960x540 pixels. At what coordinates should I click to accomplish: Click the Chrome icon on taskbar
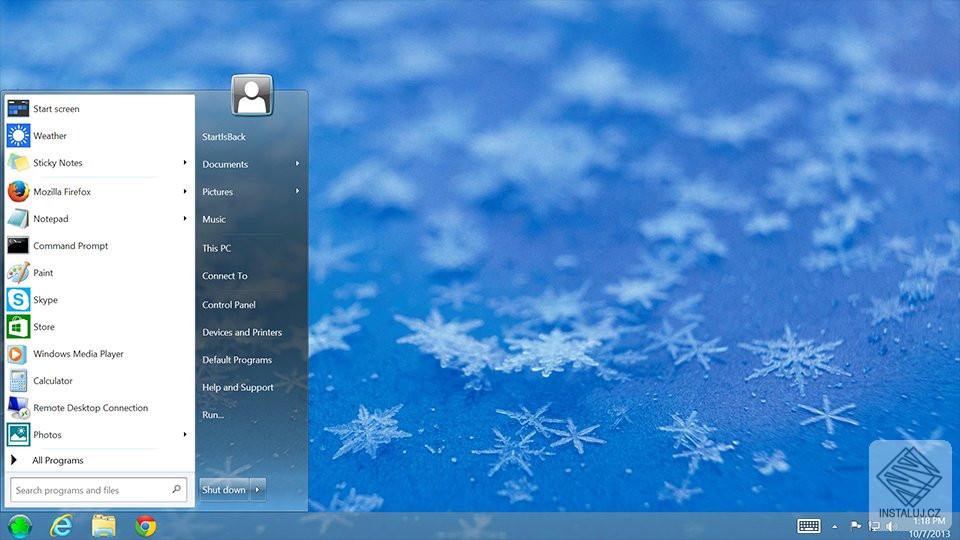click(x=145, y=526)
